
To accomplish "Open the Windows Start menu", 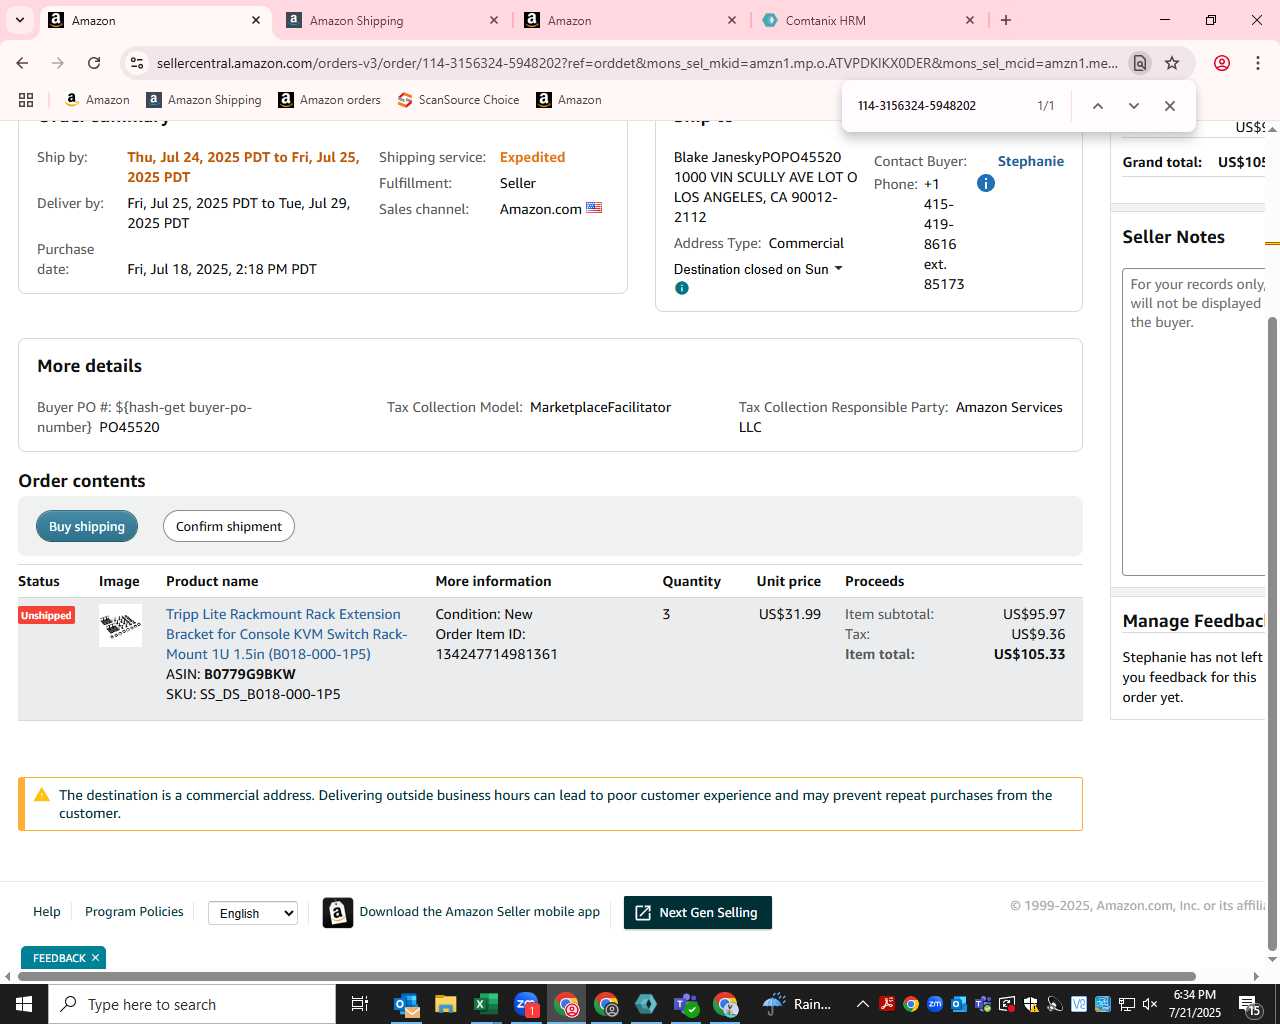I will [x=24, y=1004].
